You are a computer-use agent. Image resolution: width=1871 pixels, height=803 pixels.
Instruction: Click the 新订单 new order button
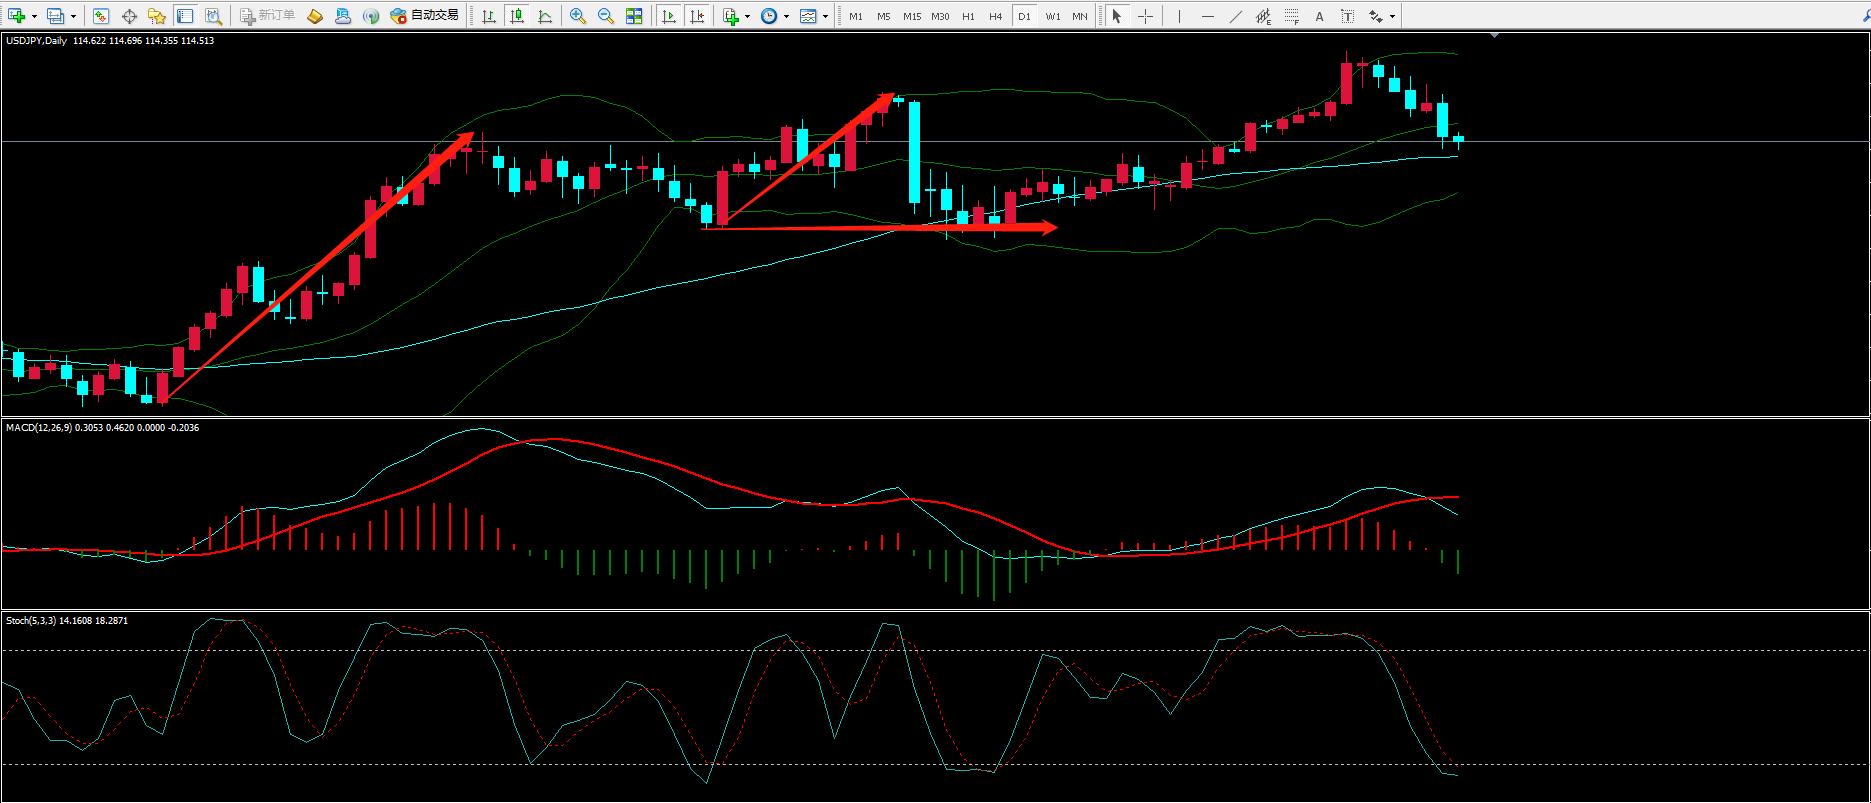click(x=267, y=16)
